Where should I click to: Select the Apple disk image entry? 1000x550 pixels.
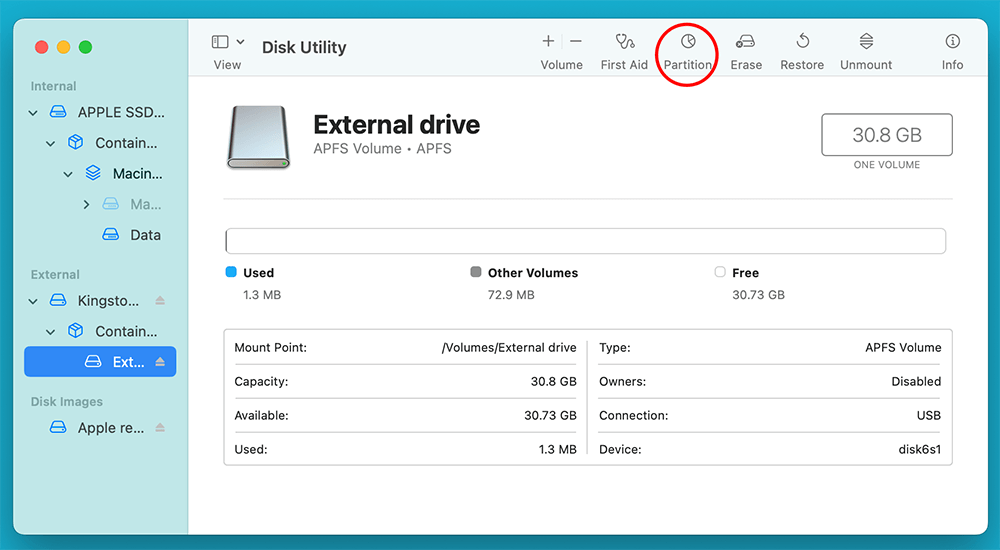(110, 428)
